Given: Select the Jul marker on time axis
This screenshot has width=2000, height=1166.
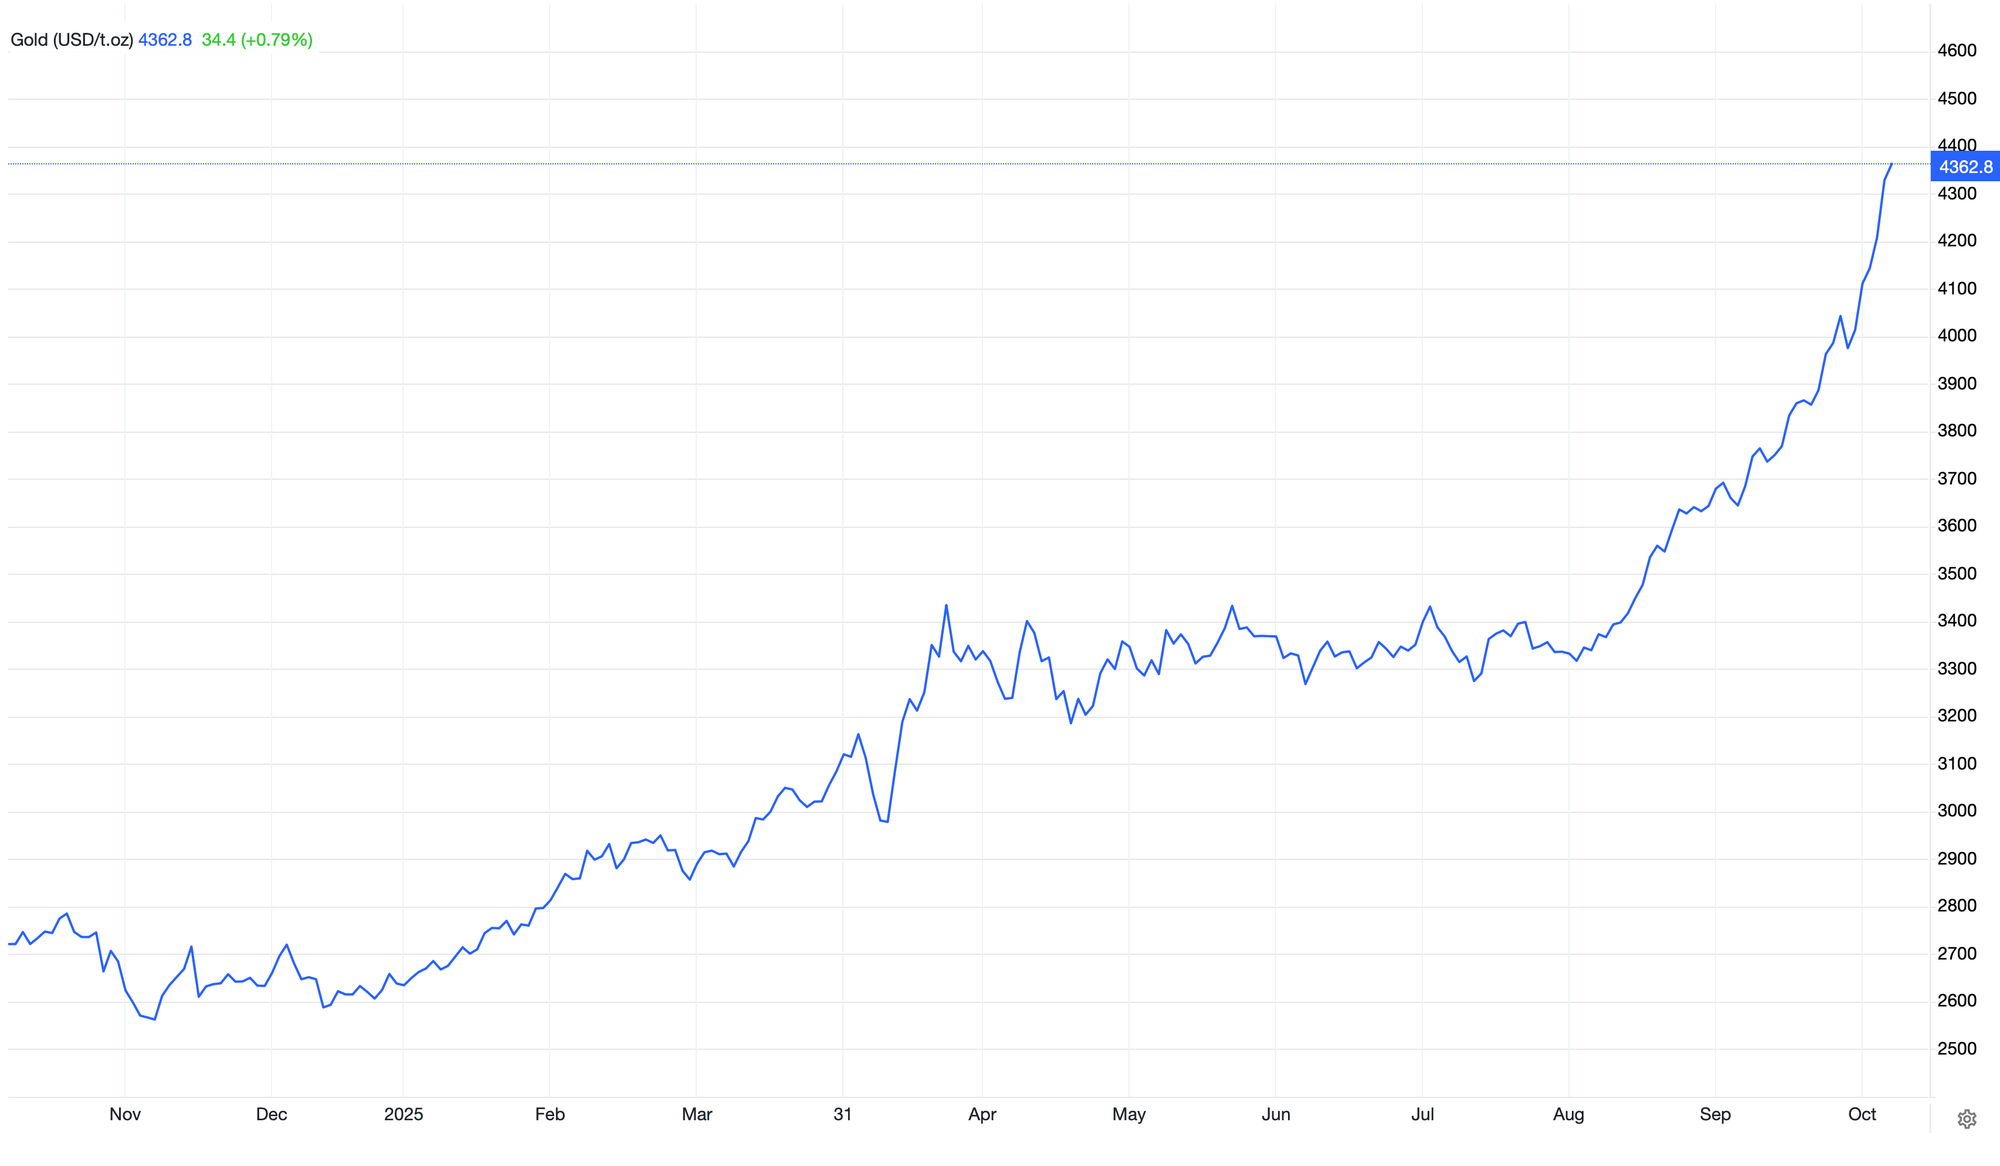Looking at the screenshot, I should click(1422, 1114).
